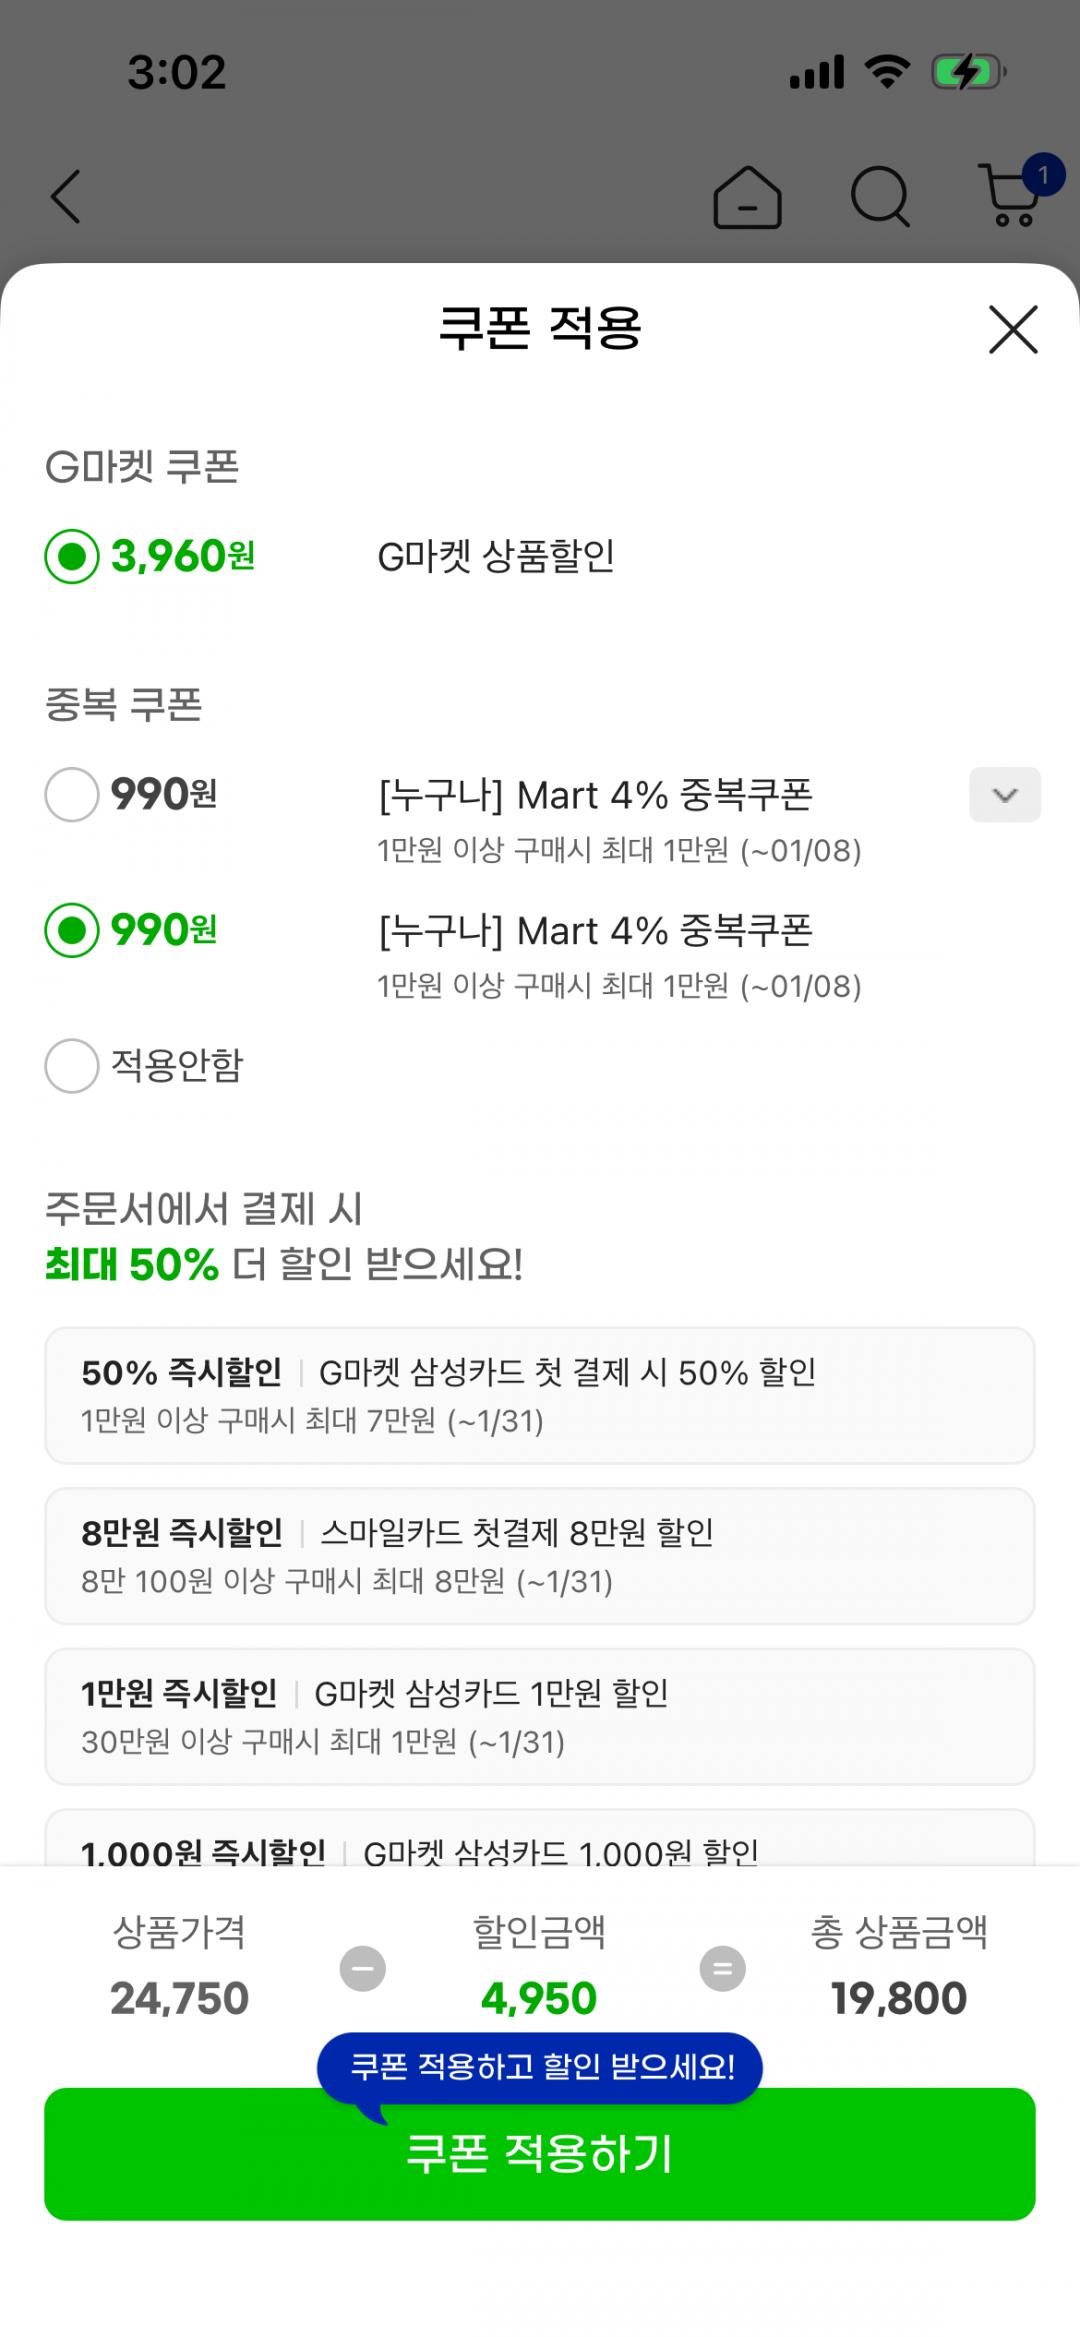Open search with magnifier icon
Viewport: 1080px width, 2337px height.
[880, 196]
